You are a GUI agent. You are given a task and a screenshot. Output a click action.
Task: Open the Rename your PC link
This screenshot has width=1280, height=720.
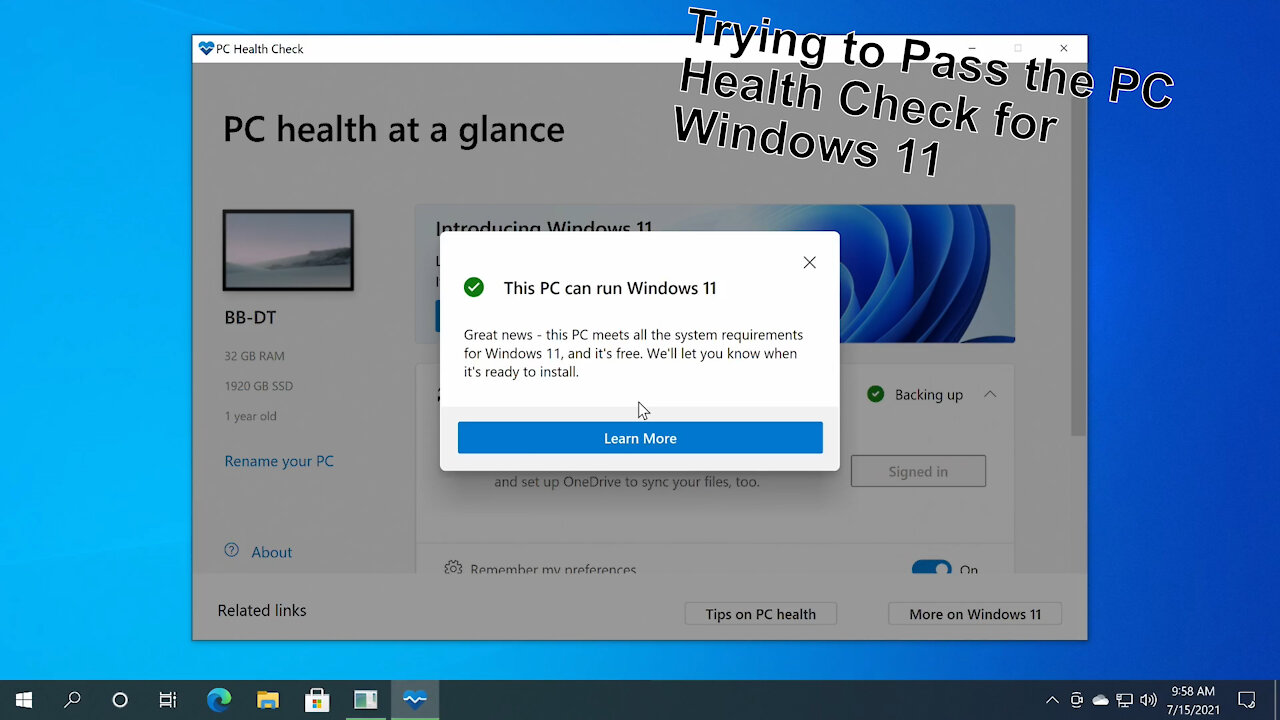click(x=279, y=461)
